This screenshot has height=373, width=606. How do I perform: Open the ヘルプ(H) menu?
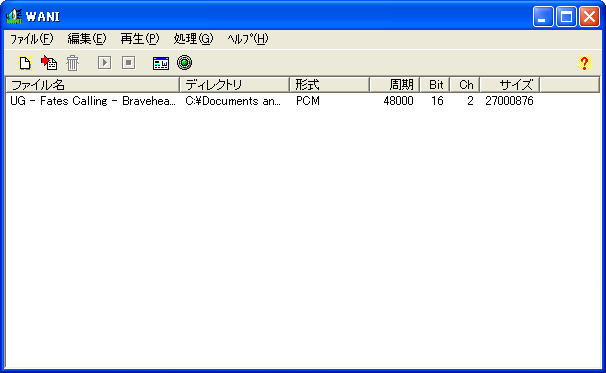pos(247,39)
